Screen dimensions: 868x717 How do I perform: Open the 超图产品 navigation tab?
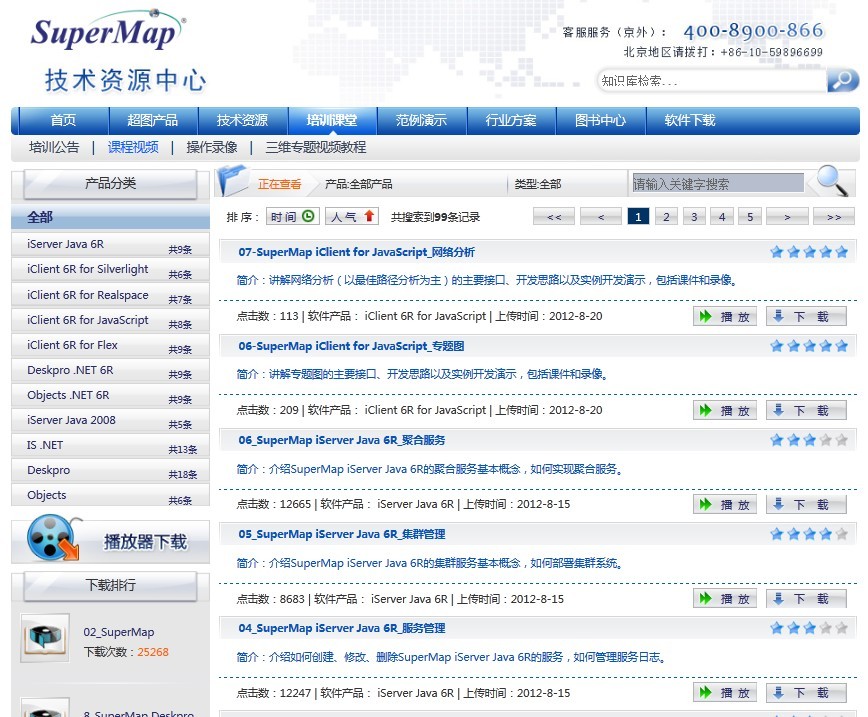(x=153, y=120)
